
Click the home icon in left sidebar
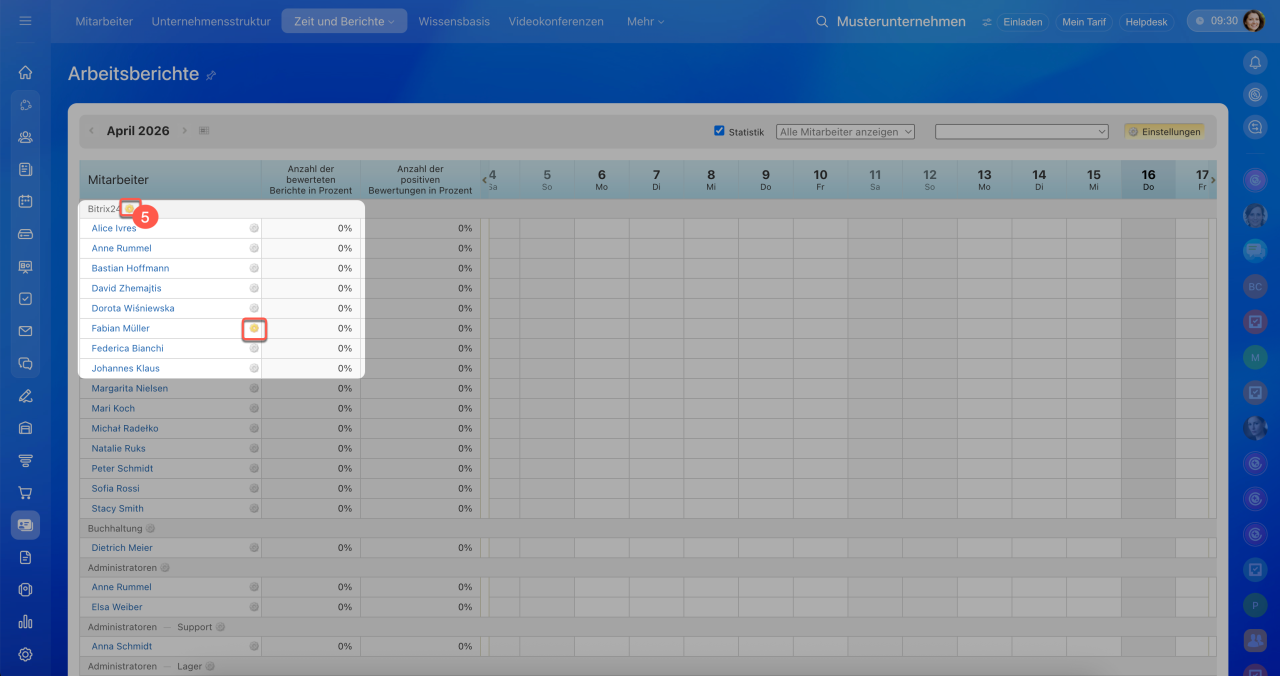click(x=26, y=72)
